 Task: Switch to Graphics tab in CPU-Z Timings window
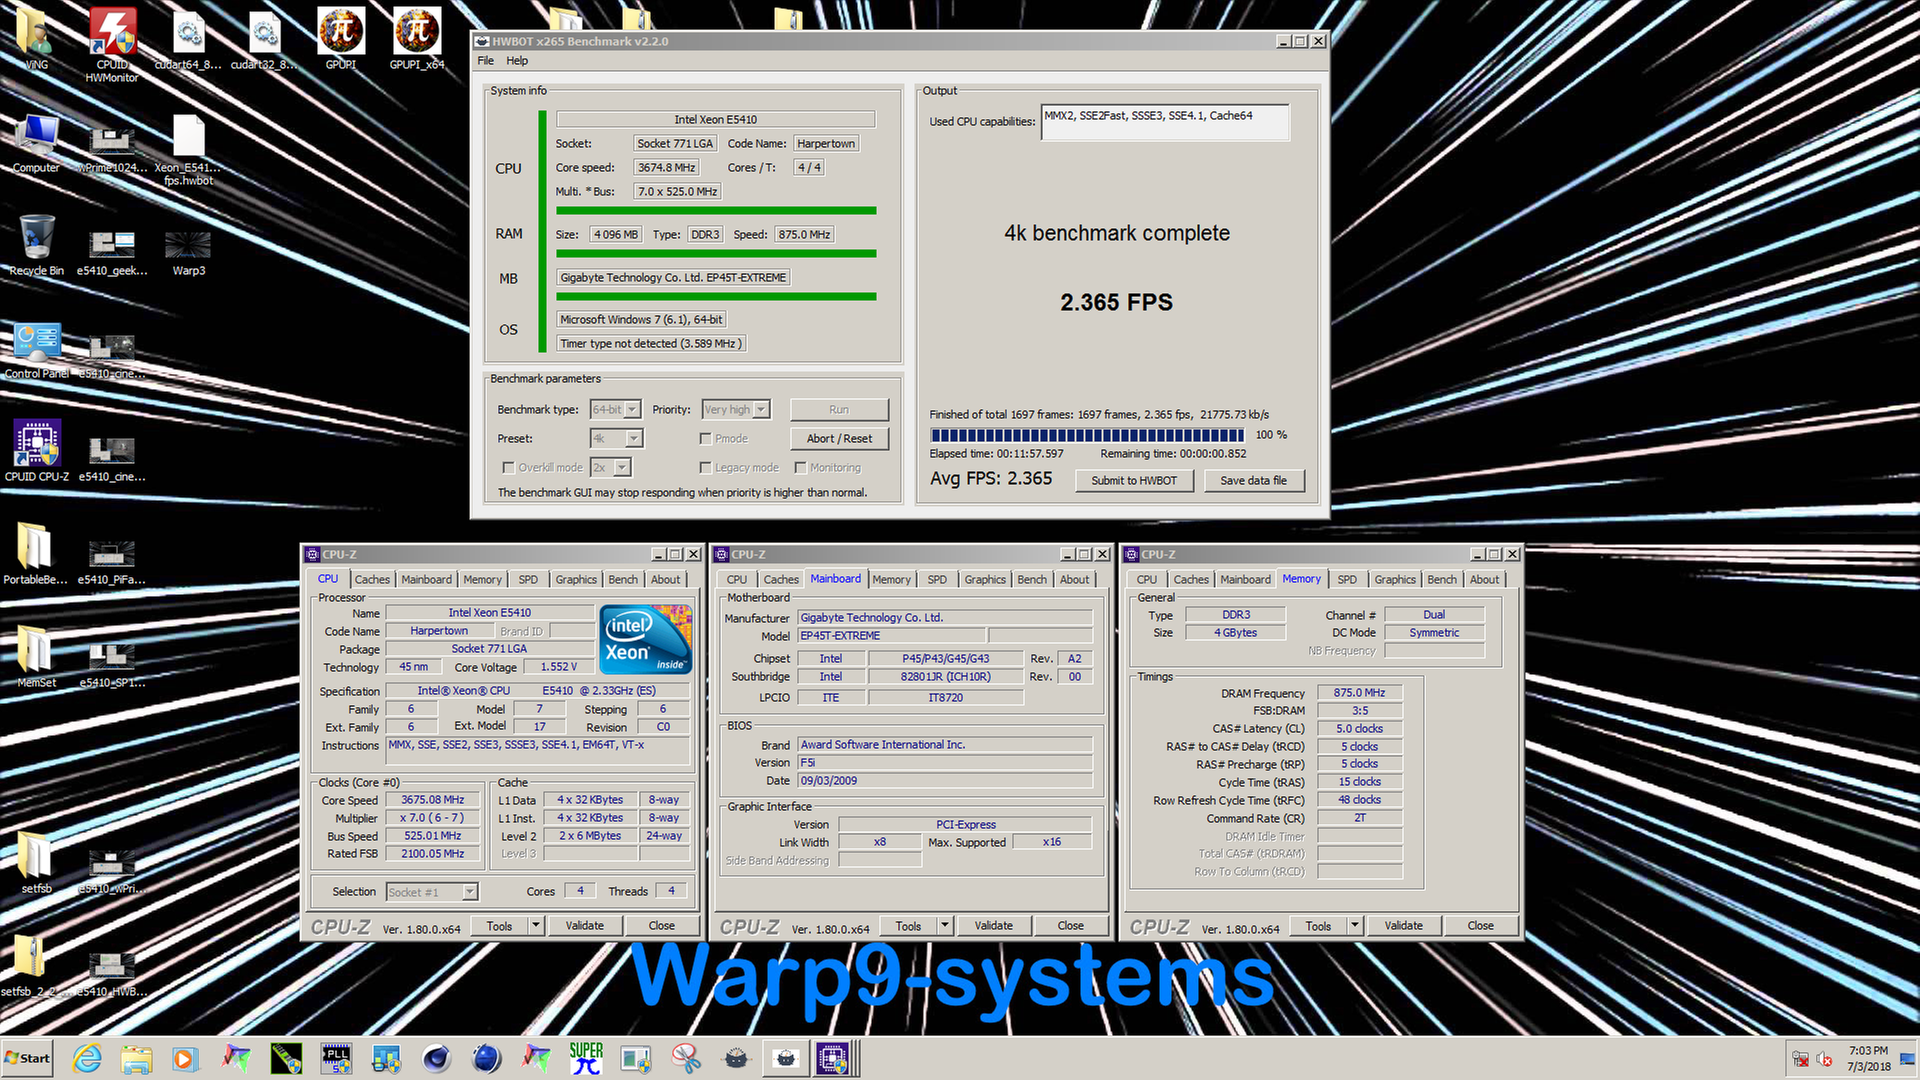pos(1395,580)
